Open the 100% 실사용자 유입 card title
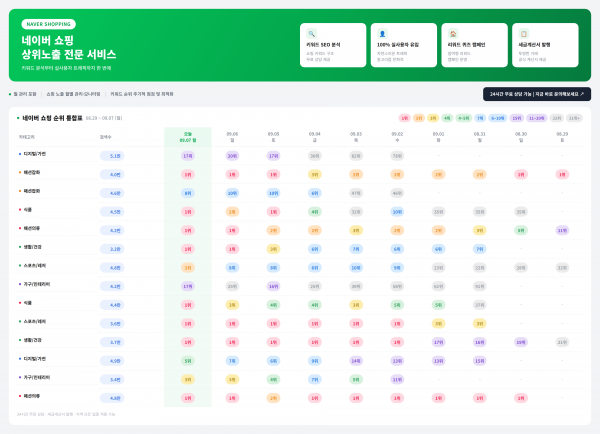The height and width of the screenshot is (434, 600). pos(398,45)
